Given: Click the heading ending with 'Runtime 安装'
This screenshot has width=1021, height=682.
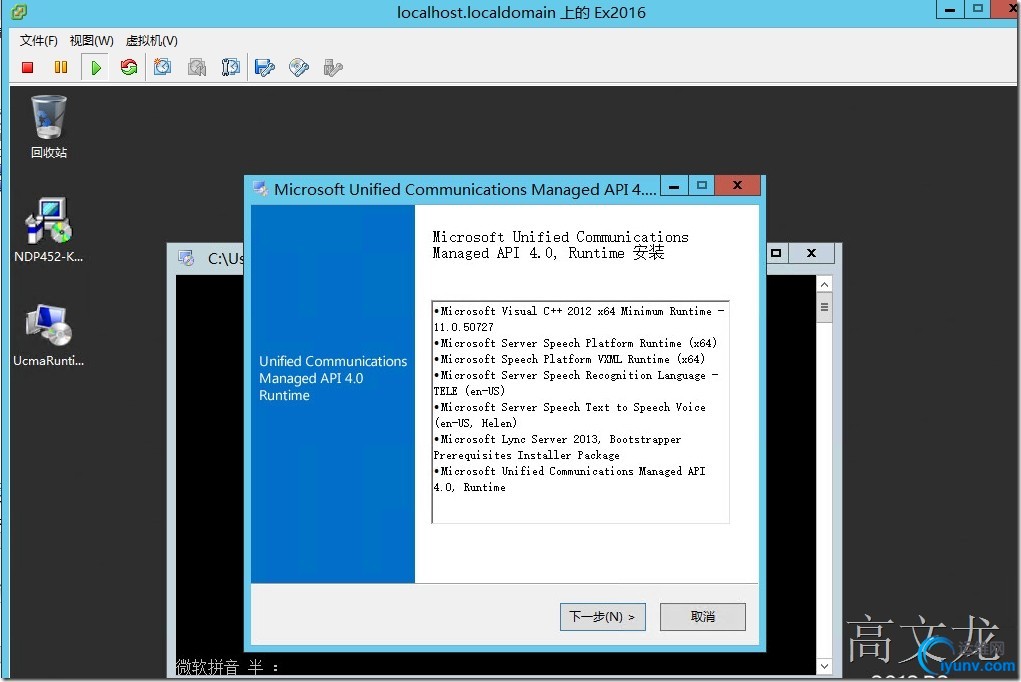Looking at the screenshot, I should [x=561, y=245].
